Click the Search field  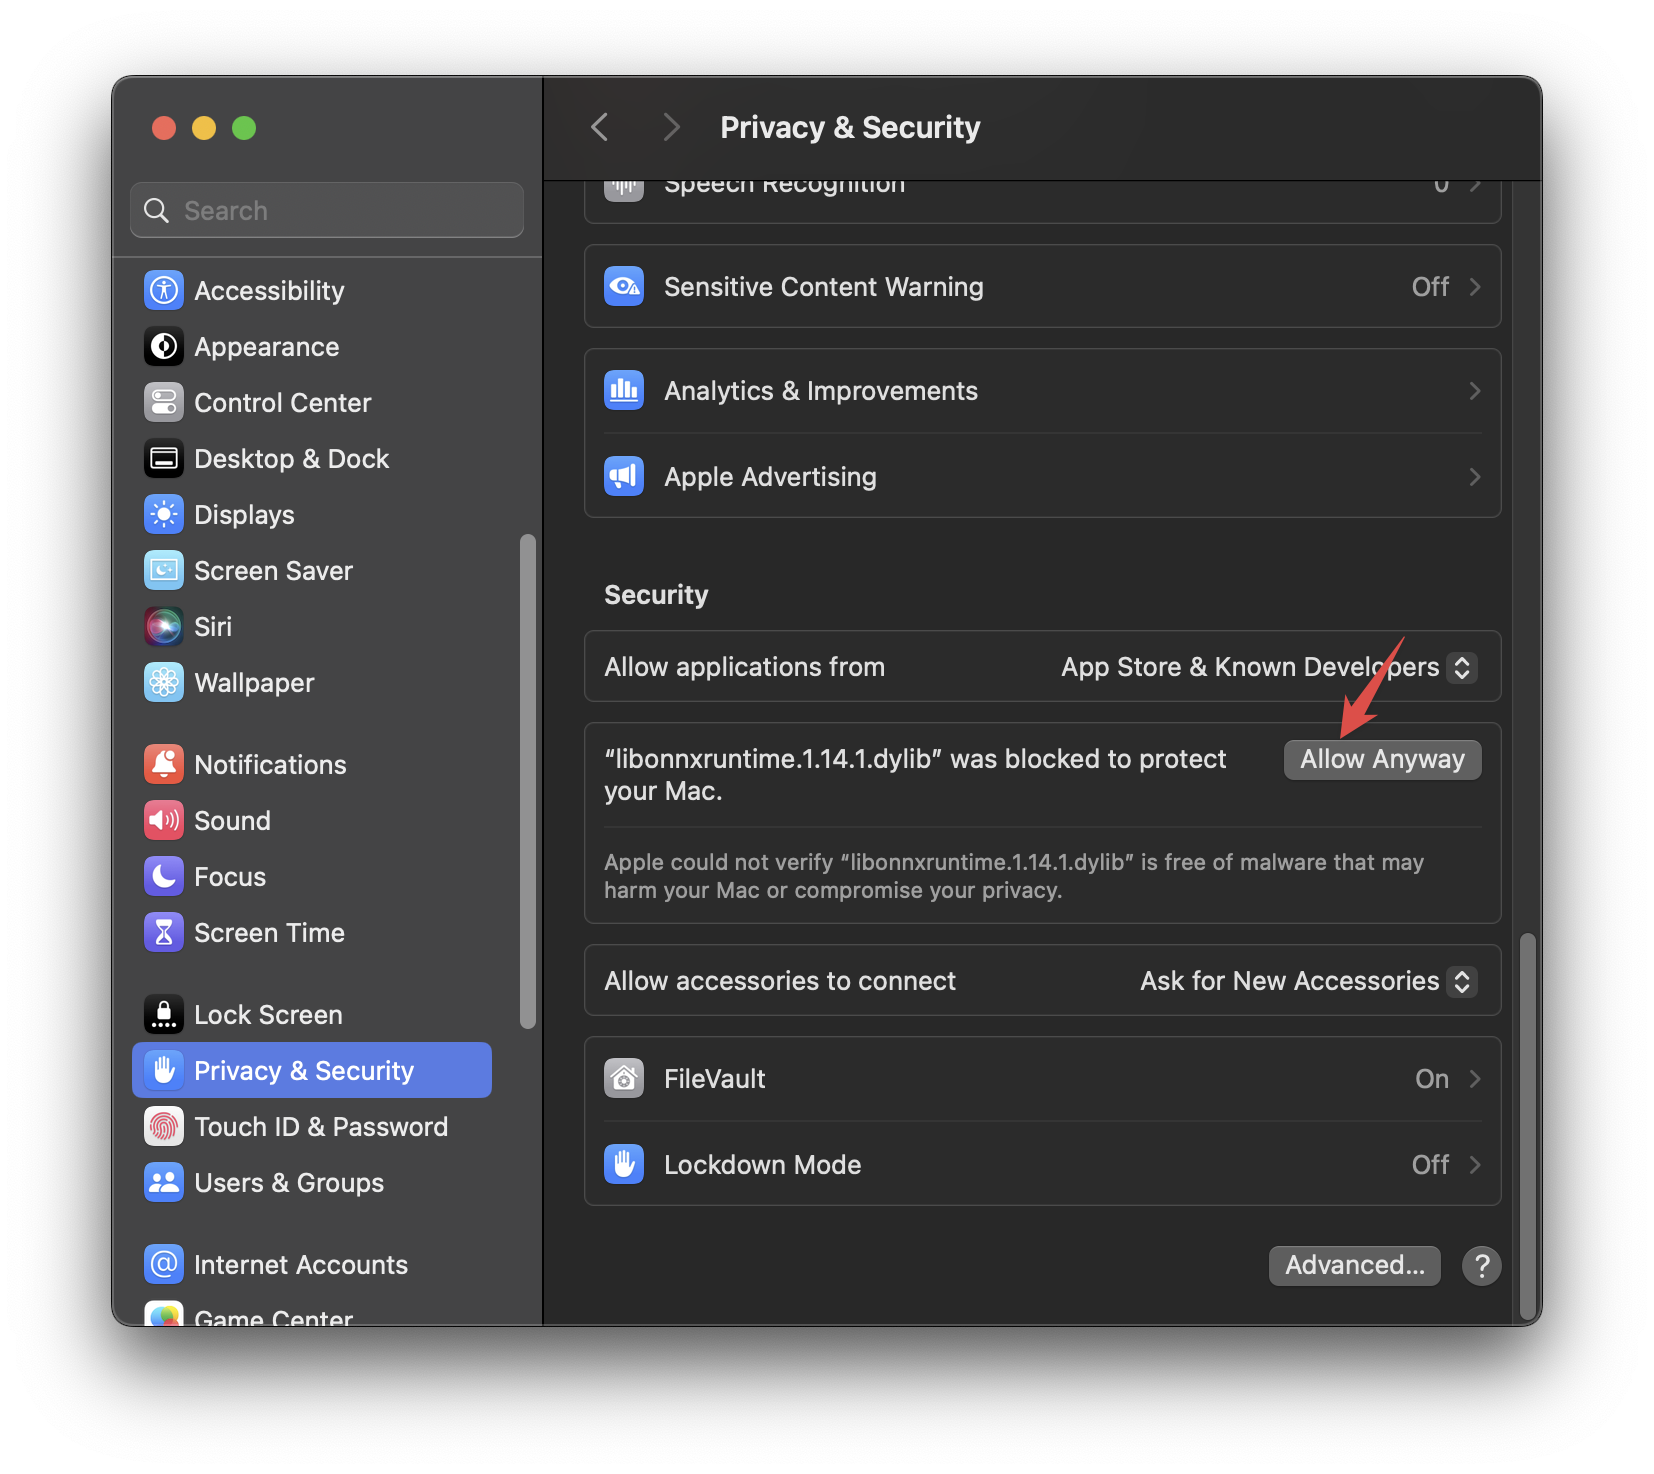click(x=326, y=210)
